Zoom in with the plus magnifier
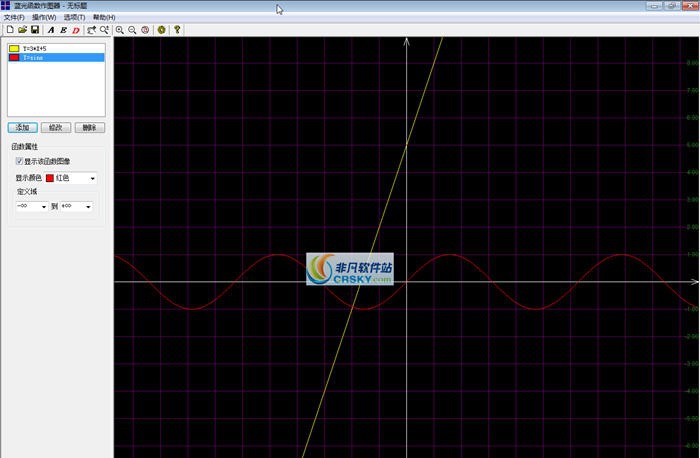The width and height of the screenshot is (700, 458). point(120,30)
